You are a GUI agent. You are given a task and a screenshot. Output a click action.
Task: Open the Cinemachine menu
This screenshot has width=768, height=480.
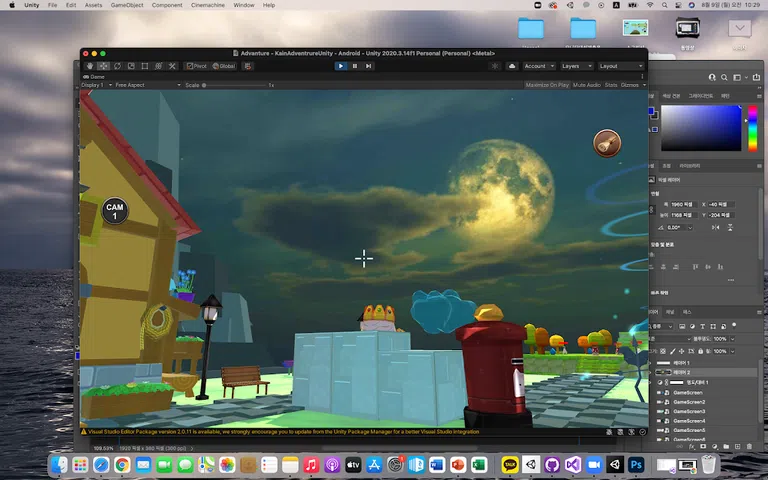207,5
